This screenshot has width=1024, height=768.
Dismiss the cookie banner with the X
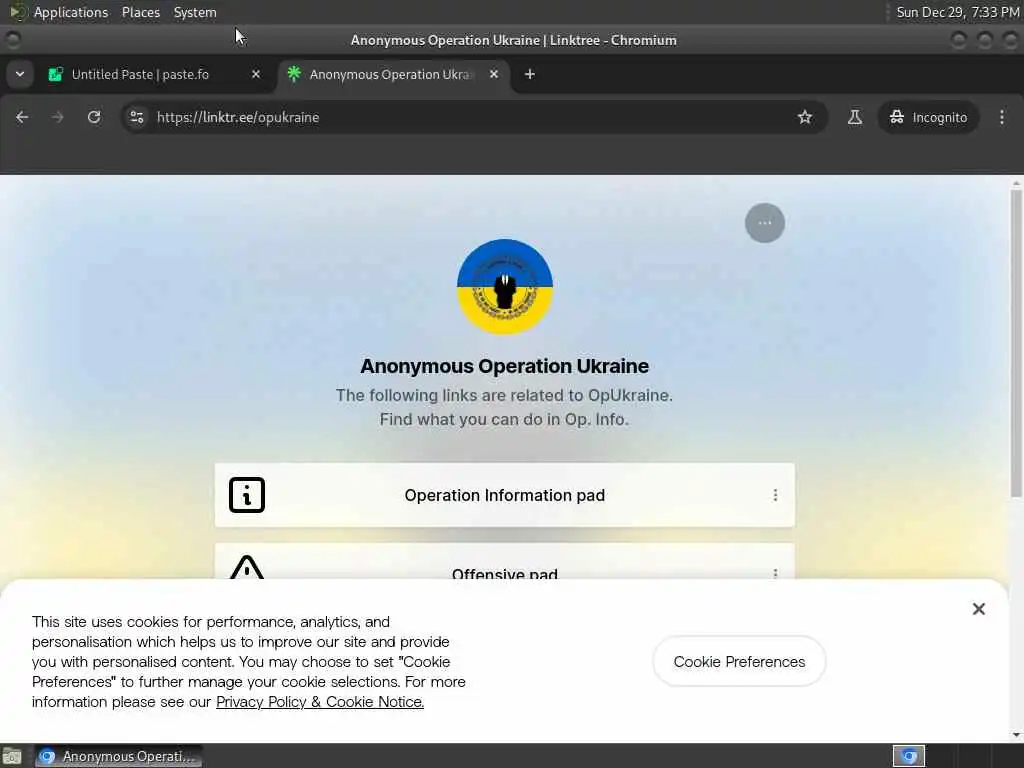click(978, 609)
